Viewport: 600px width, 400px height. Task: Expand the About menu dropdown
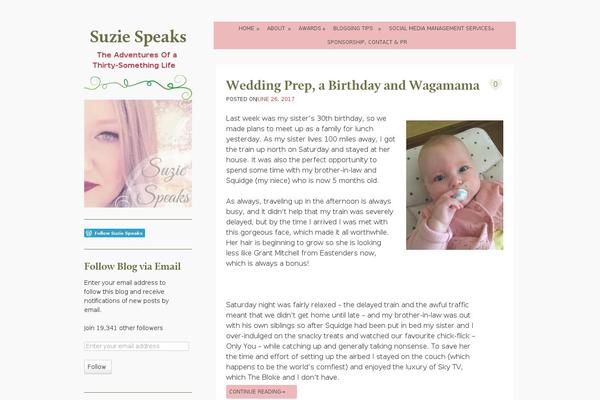pos(279,29)
